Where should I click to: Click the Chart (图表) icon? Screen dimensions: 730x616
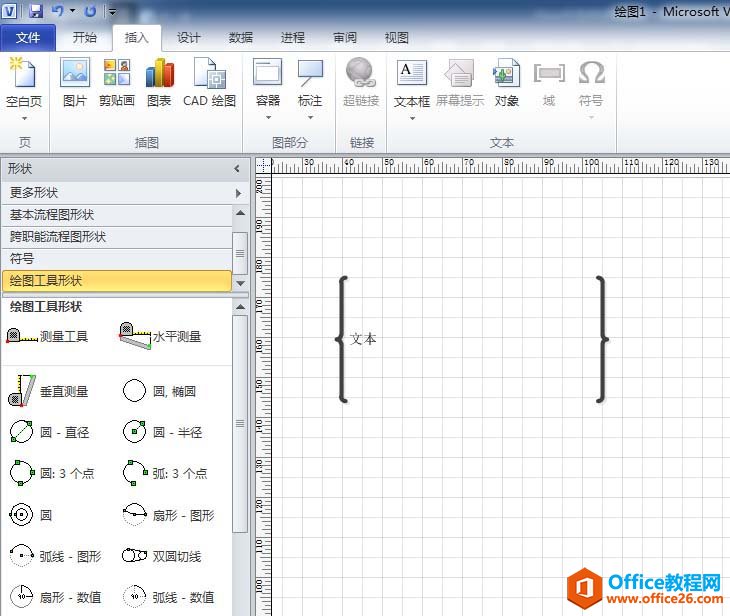coord(159,81)
